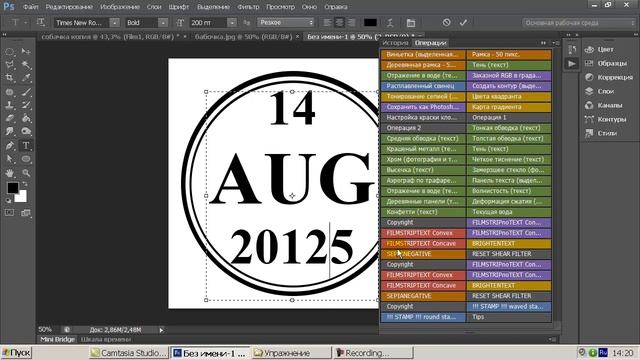
Task: Toggle Character and Paragraph panels
Action: tap(411, 22)
